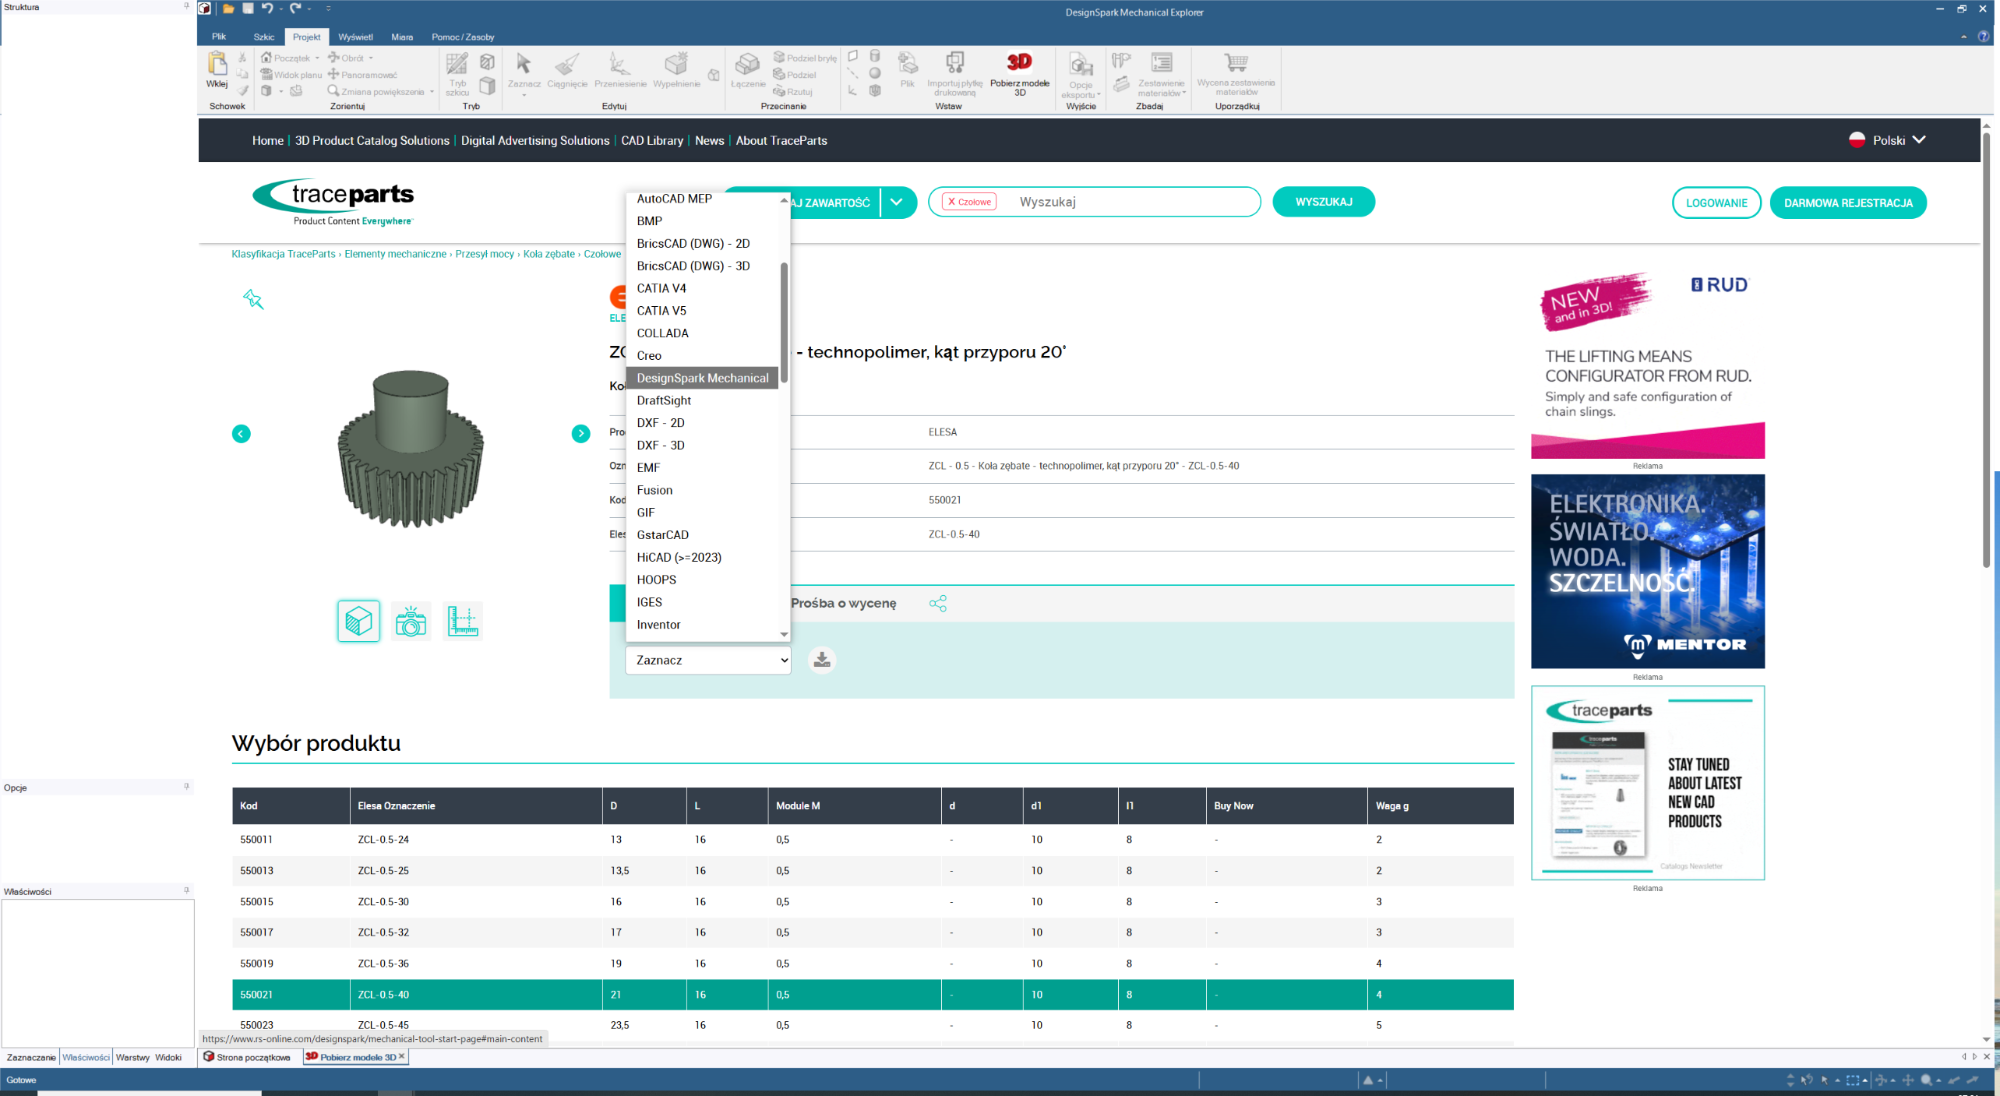Screen dimensions: 2000x1096
Task: Open file via folder icon in quick access bar
Action: pos(228,8)
